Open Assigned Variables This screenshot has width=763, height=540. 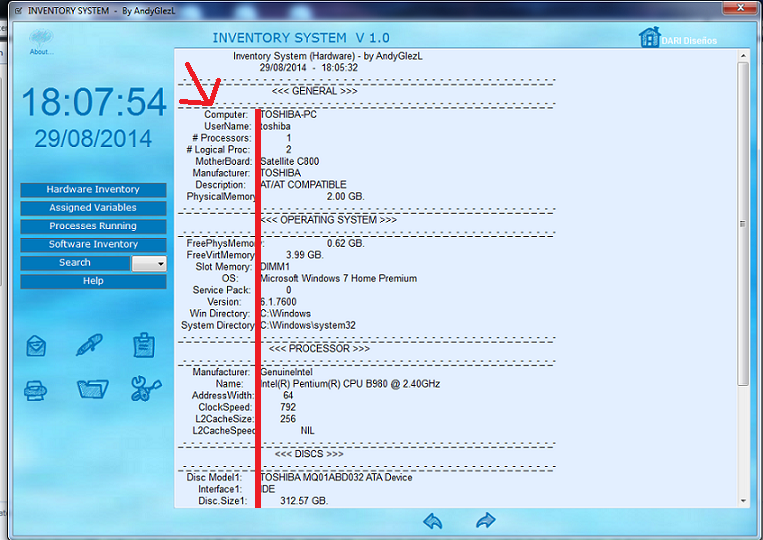[93, 208]
